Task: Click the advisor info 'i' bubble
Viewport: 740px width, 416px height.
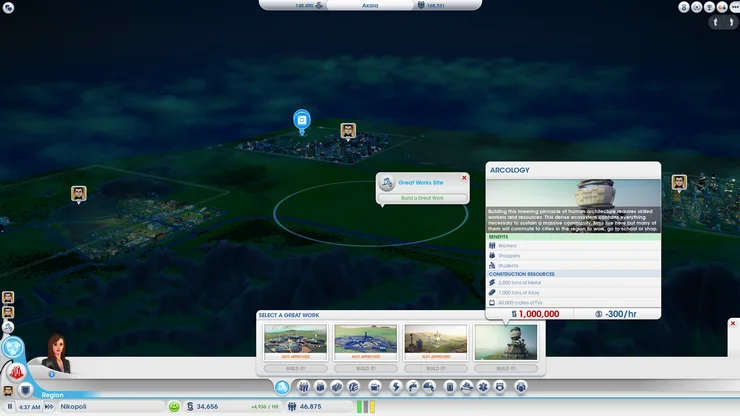Action: click(x=51, y=374)
